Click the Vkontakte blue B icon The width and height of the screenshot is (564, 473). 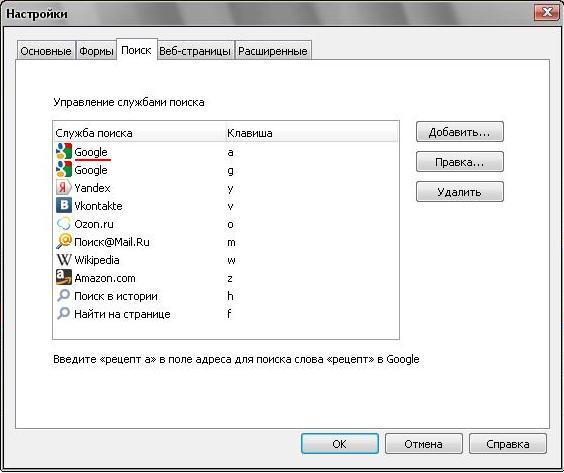[x=64, y=206]
